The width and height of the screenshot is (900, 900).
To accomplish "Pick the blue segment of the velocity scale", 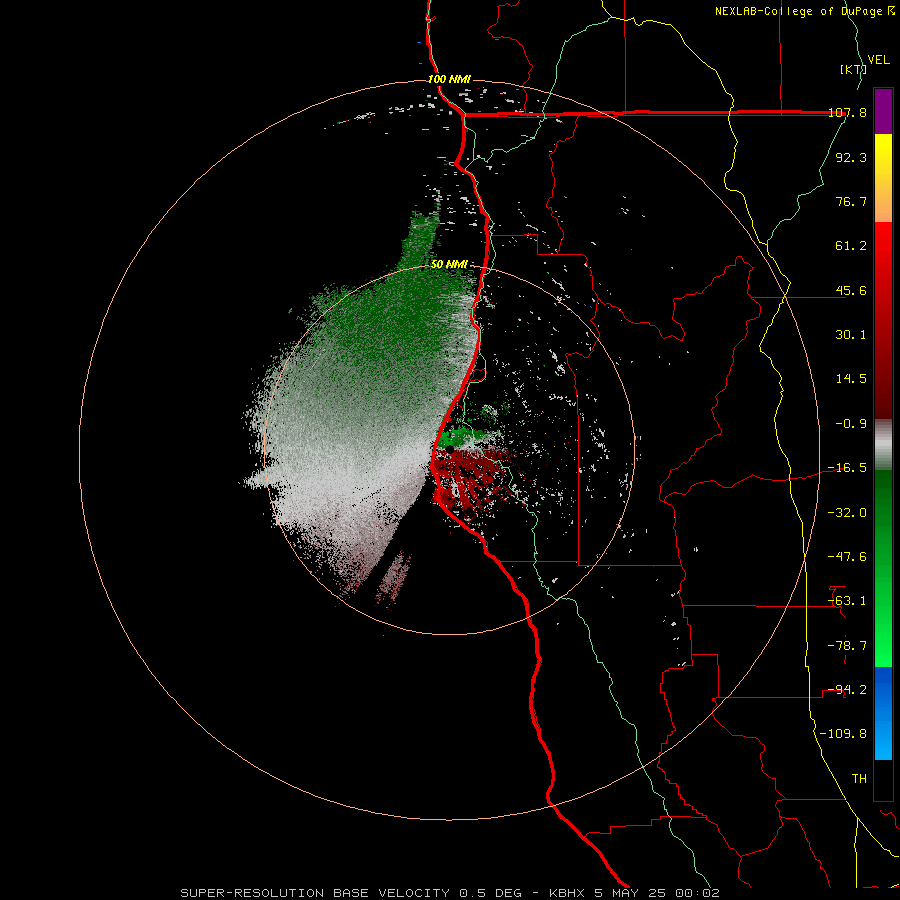I will coord(883,713).
